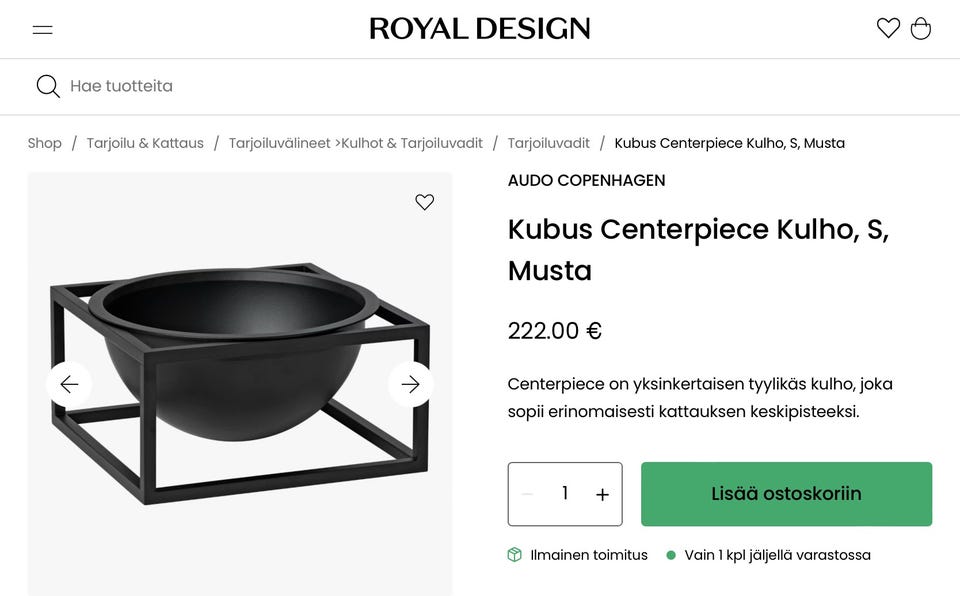Viewport: 960px width, 596px height.
Task: Add product to favorites via heart on image
Action: tap(424, 201)
